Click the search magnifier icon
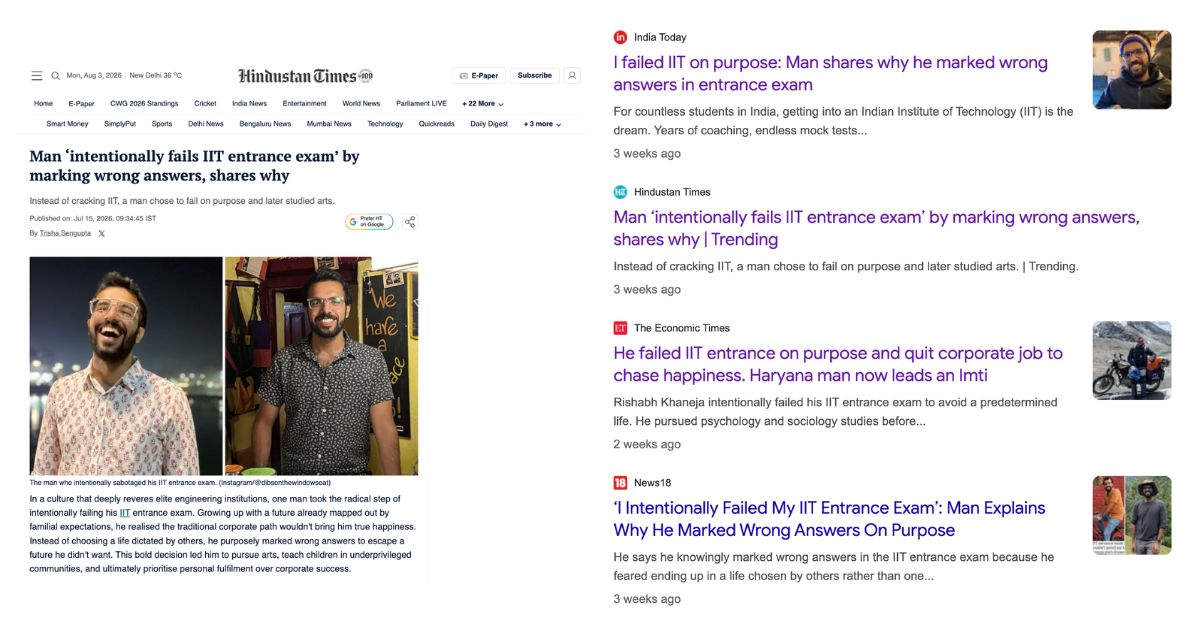Image resolution: width=1200 pixels, height=630 pixels. click(x=56, y=76)
